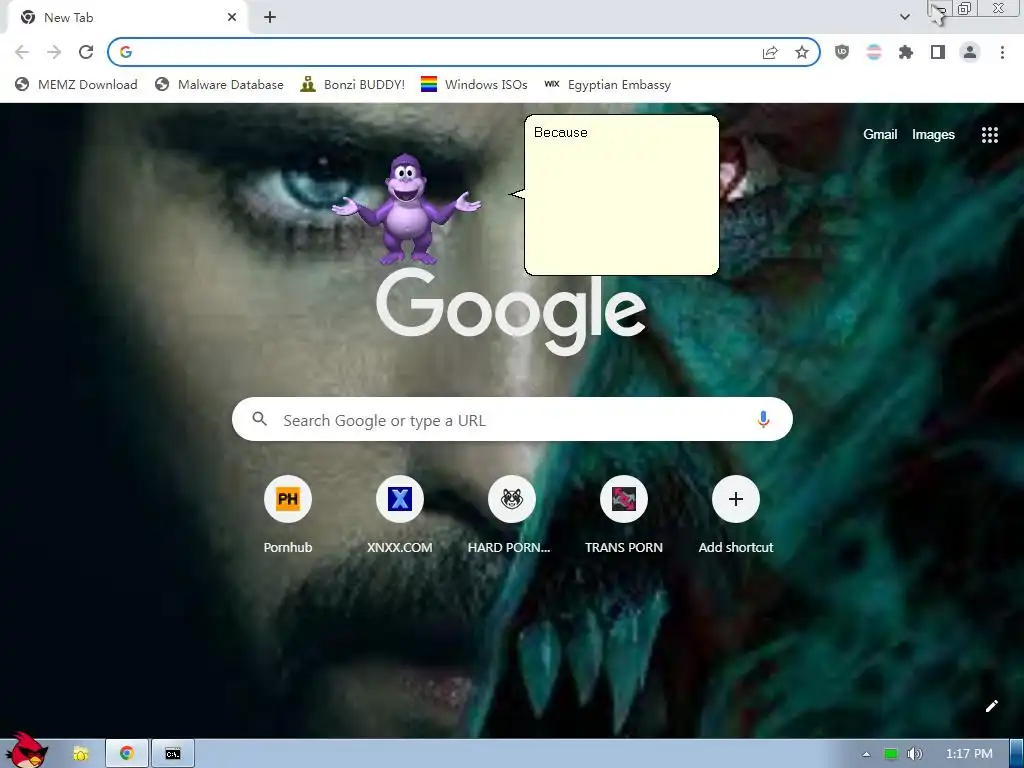Open Chrome's three-dot menu
This screenshot has width=1024, height=768.
pyautogui.click(x=1002, y=52)
